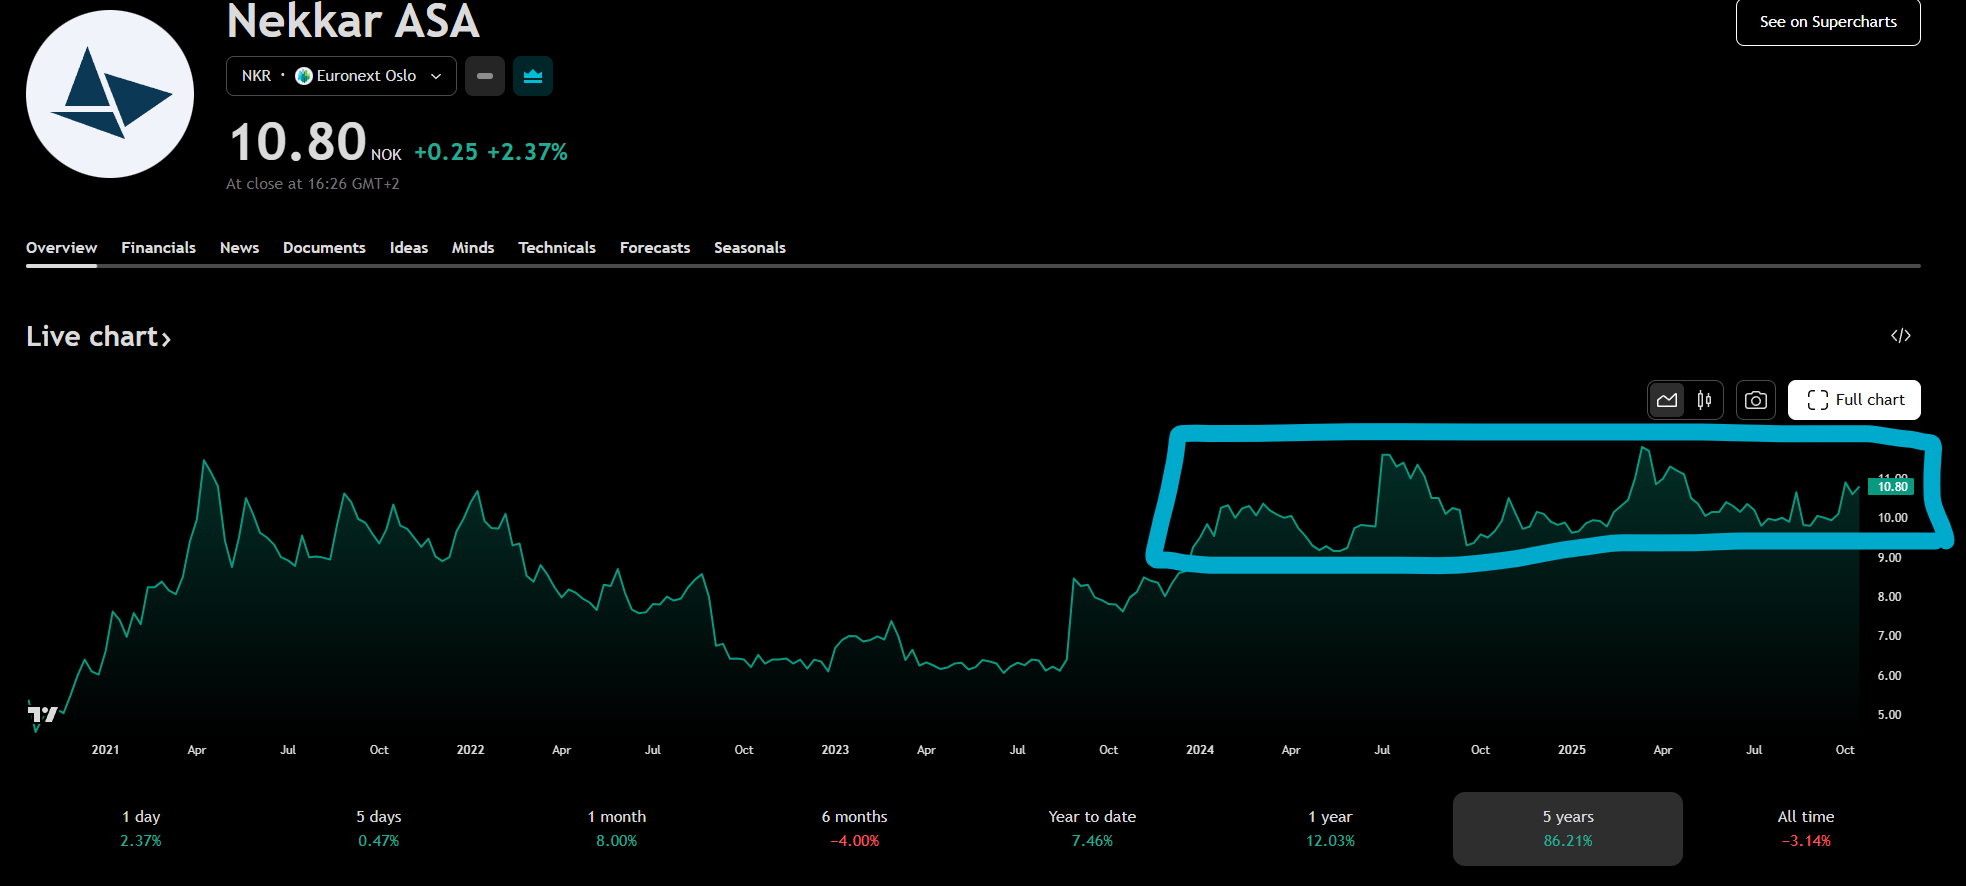Take a chart snapshot with camera icon
The image size is (1966, 886).
coord(1755,400)
